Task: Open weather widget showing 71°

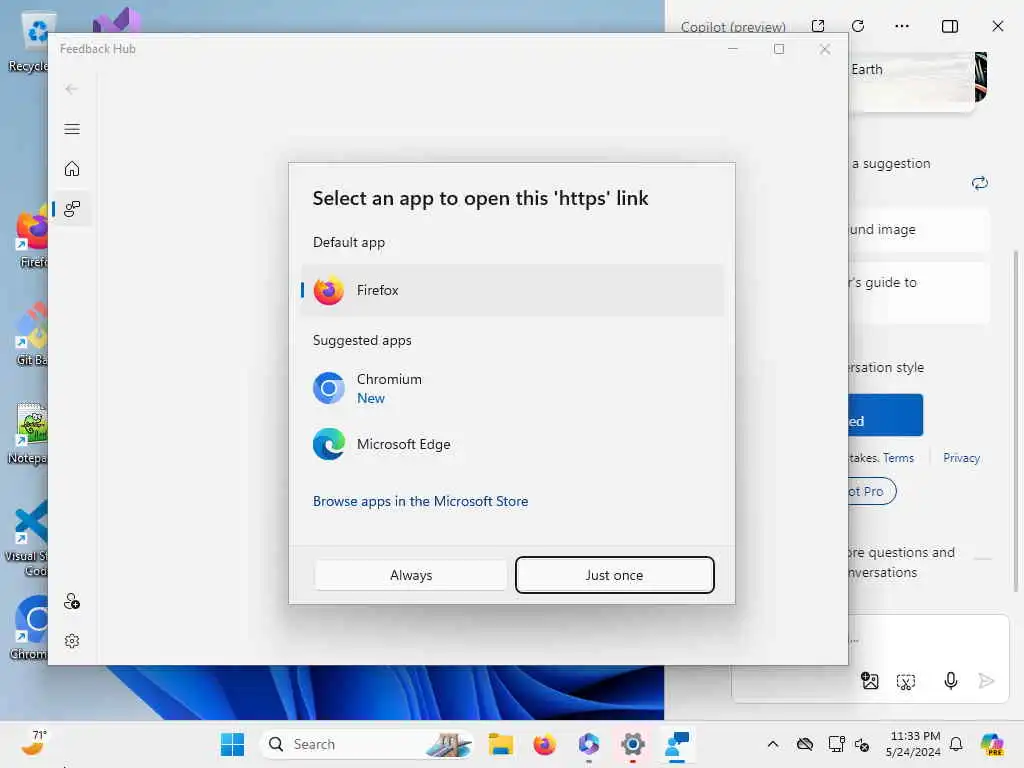Action: [x=34, y=744]
